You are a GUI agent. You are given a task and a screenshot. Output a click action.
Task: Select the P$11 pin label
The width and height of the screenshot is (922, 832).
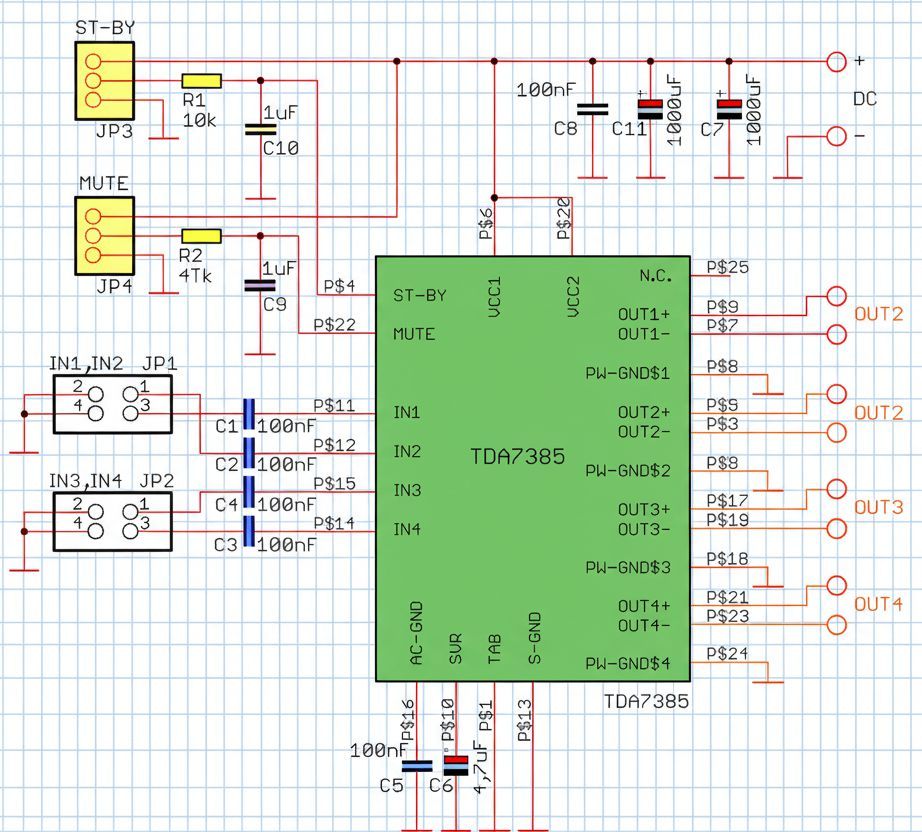(x=335, y=406)
